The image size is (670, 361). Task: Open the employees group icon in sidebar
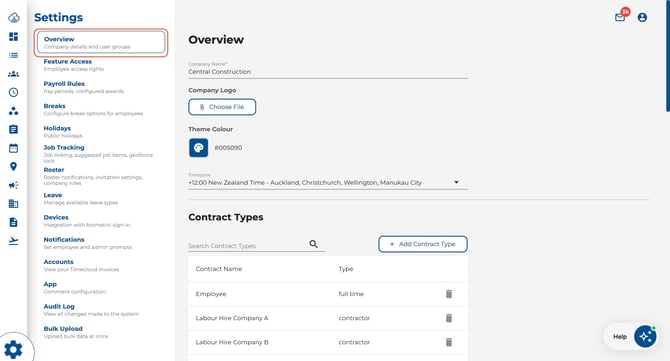click(x=14, y=74)
